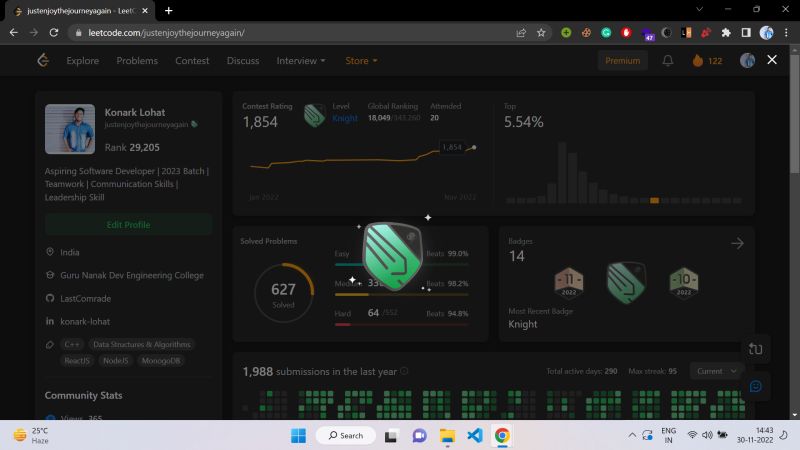The height and width of the screenshot is (450, 800).
Task: Open the Current year dropdown
Action: pyautogui.click(x=716, y=371)
